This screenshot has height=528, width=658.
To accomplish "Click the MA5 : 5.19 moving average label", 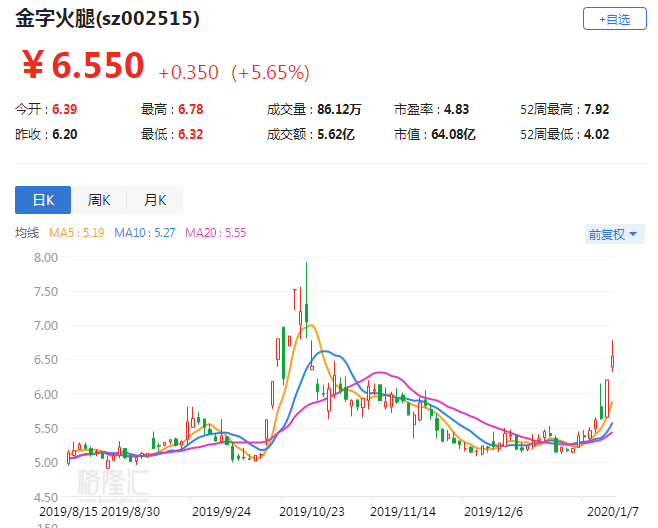I will point(76,233).
